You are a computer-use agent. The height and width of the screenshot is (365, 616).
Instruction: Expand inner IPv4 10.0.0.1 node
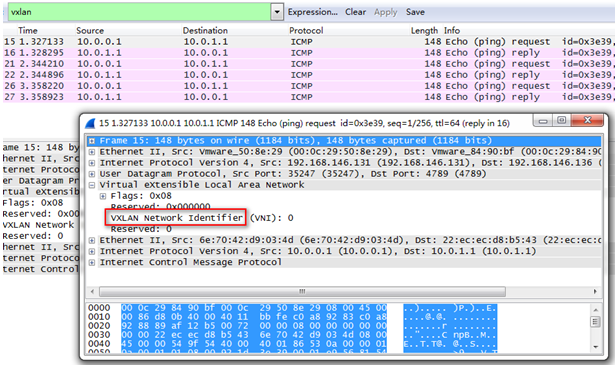[92, 251]
